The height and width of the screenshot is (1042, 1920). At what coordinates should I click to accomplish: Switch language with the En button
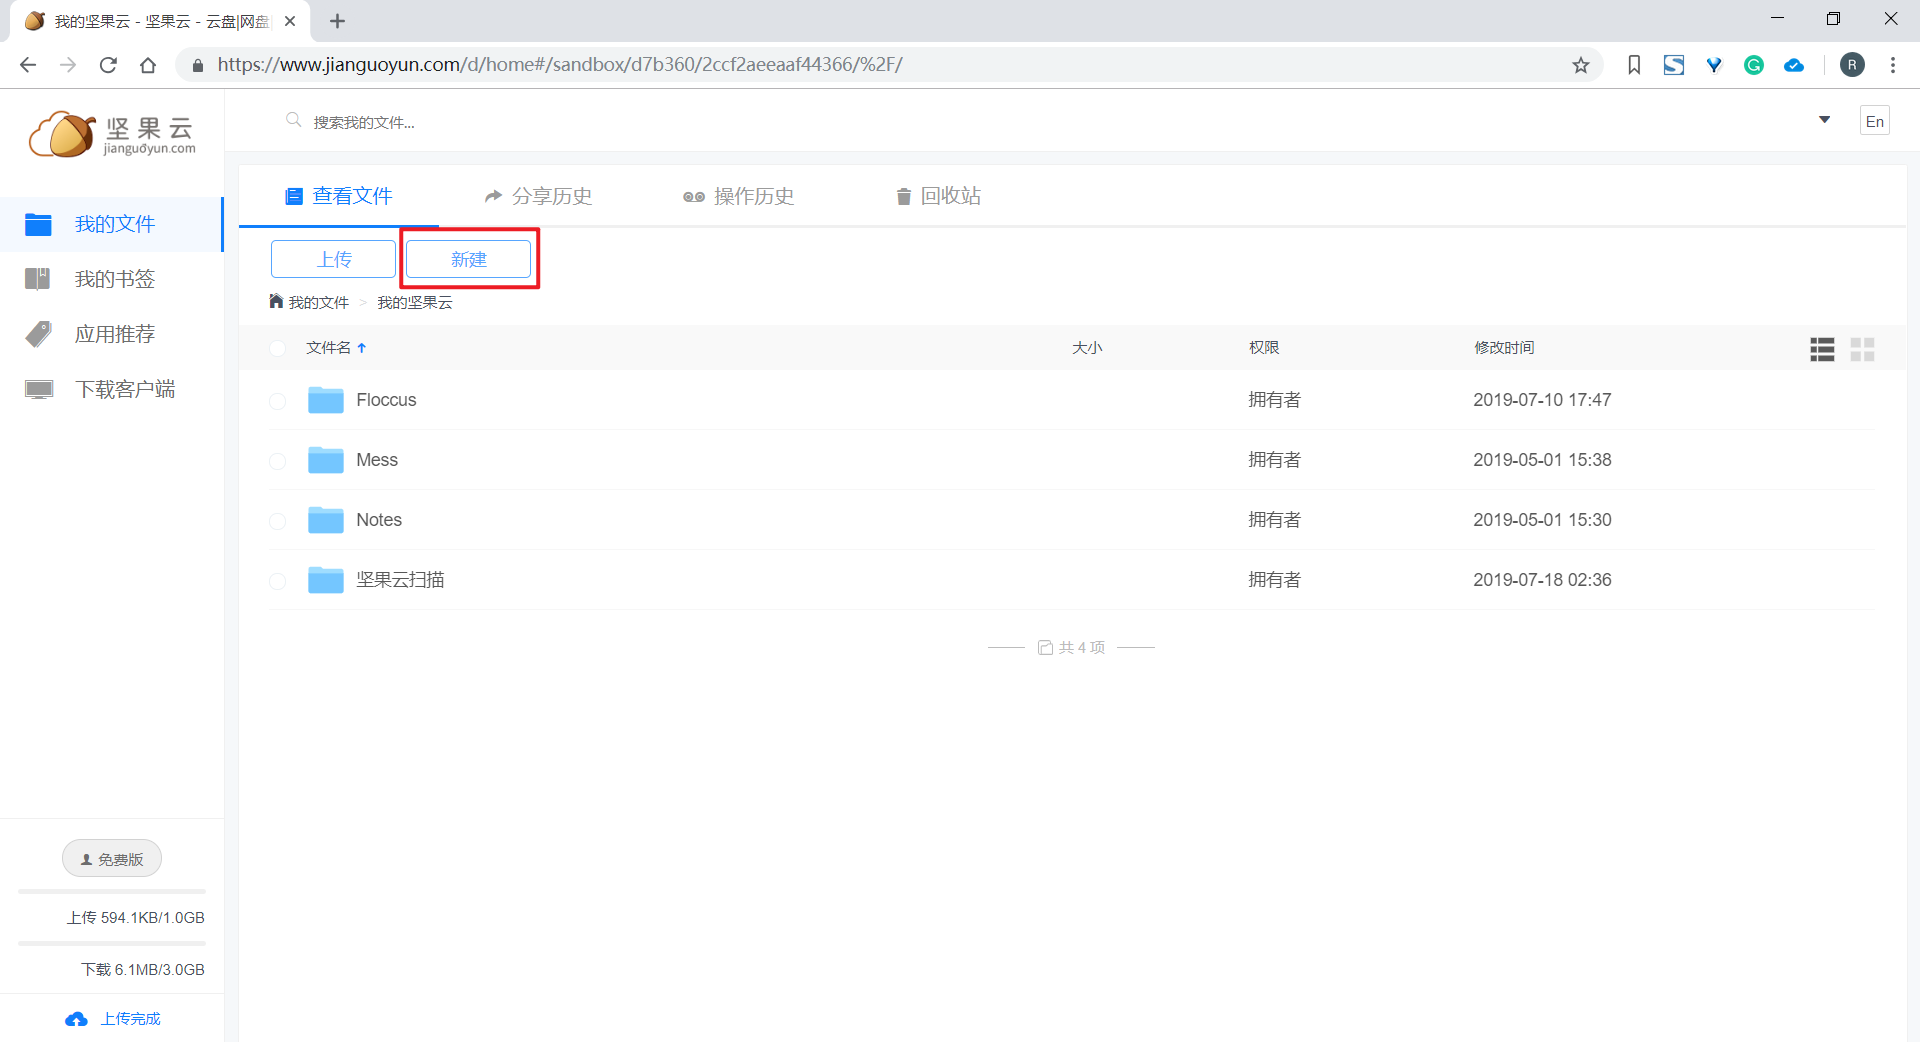[x=1874, y=120]
